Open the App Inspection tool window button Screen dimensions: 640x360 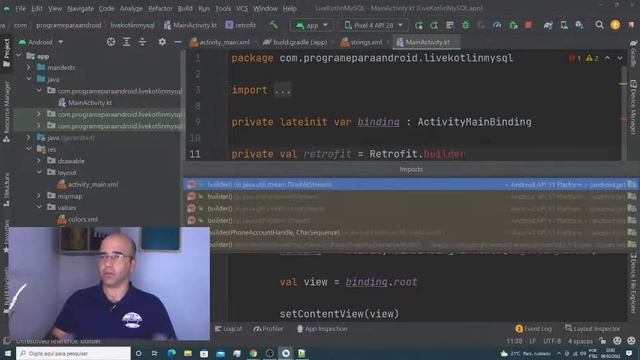[322, 329]
